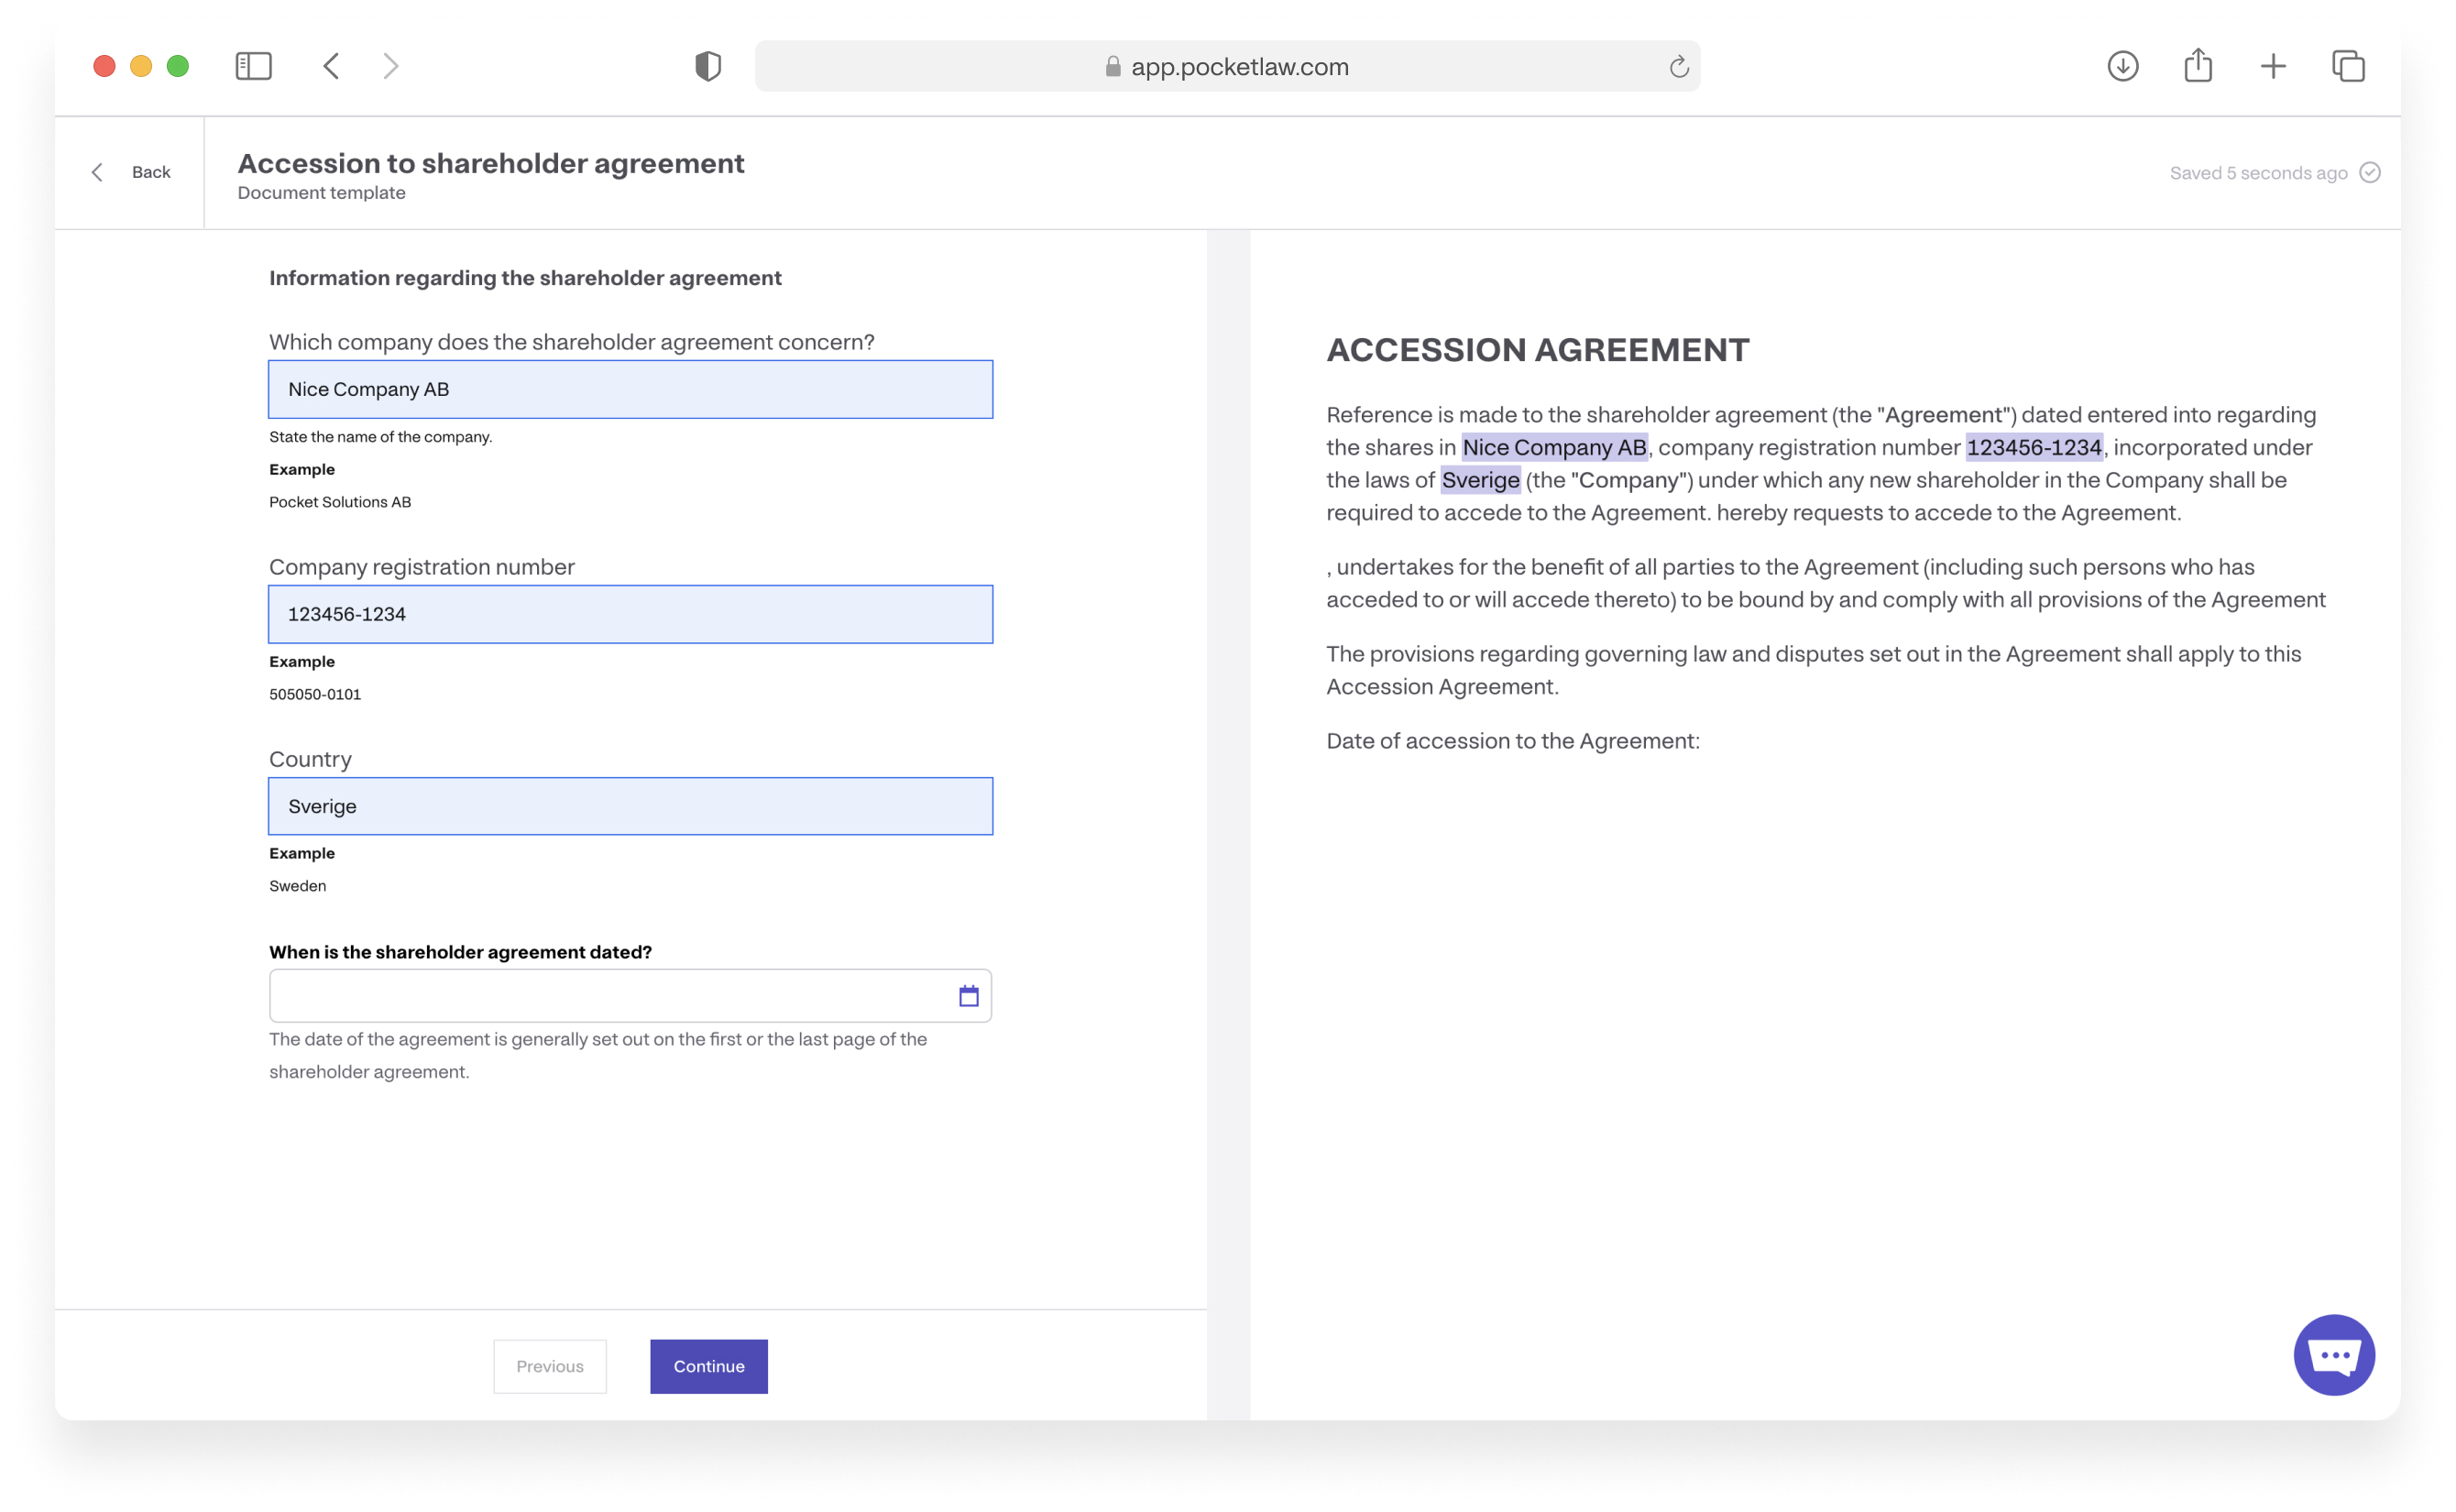Click into the Country input field
The width and height of the screenshot is (2456, 1512).
(x=631, y=806)
